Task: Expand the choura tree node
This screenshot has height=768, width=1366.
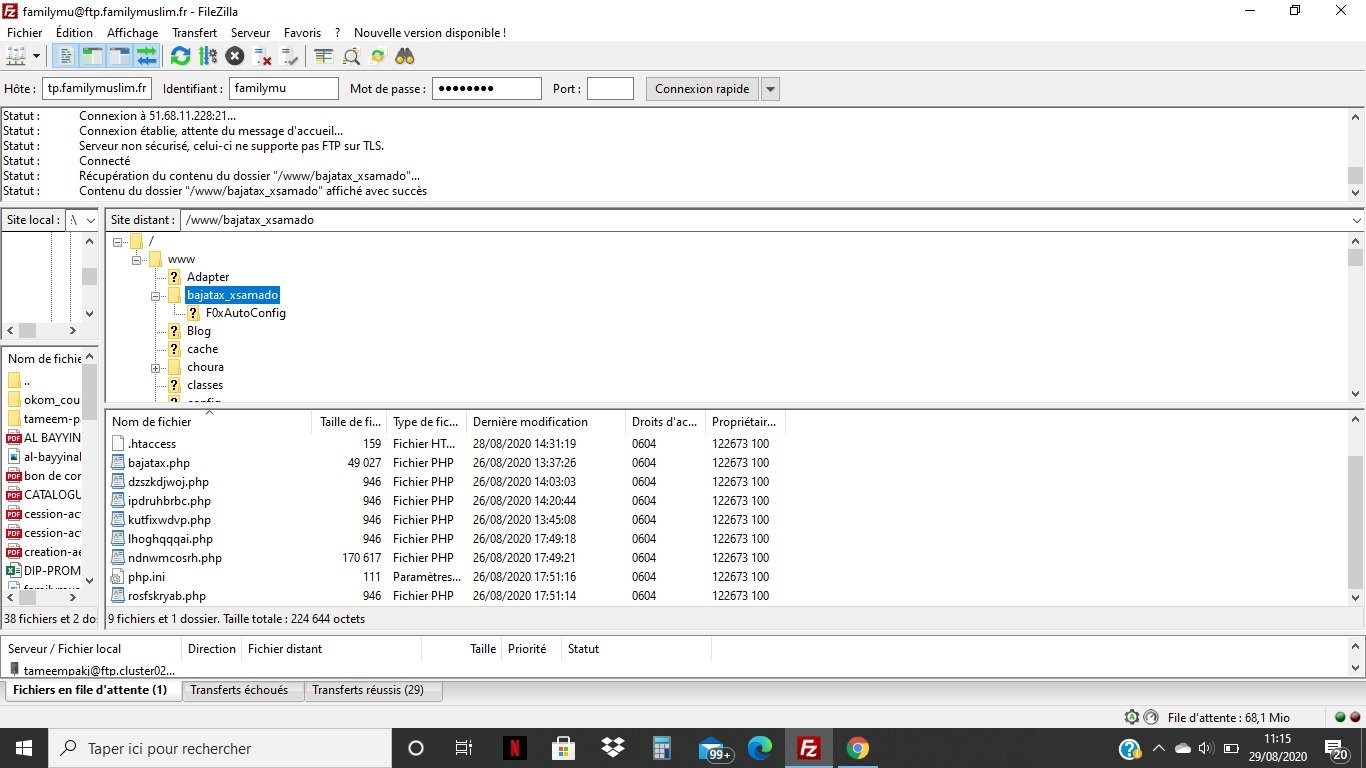Action: click(156, 367)
